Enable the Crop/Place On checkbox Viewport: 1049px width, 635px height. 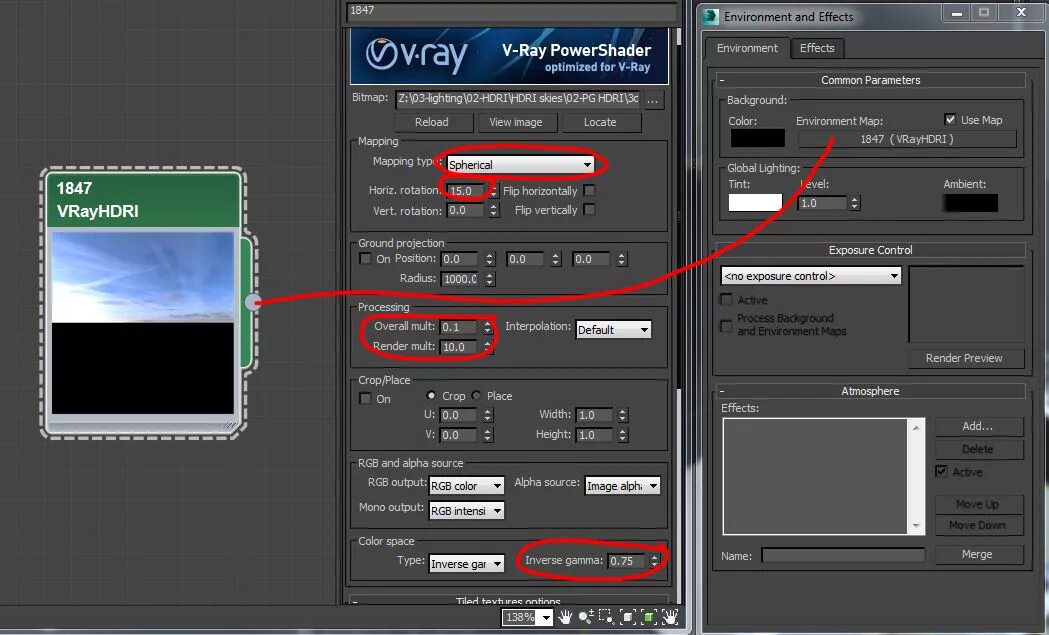pos(365,398)
